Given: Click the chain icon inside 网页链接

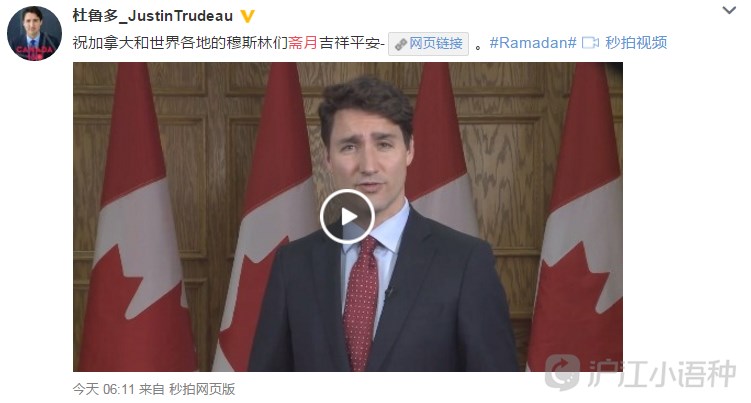Looking at the screenshot, I should [400, 44].
